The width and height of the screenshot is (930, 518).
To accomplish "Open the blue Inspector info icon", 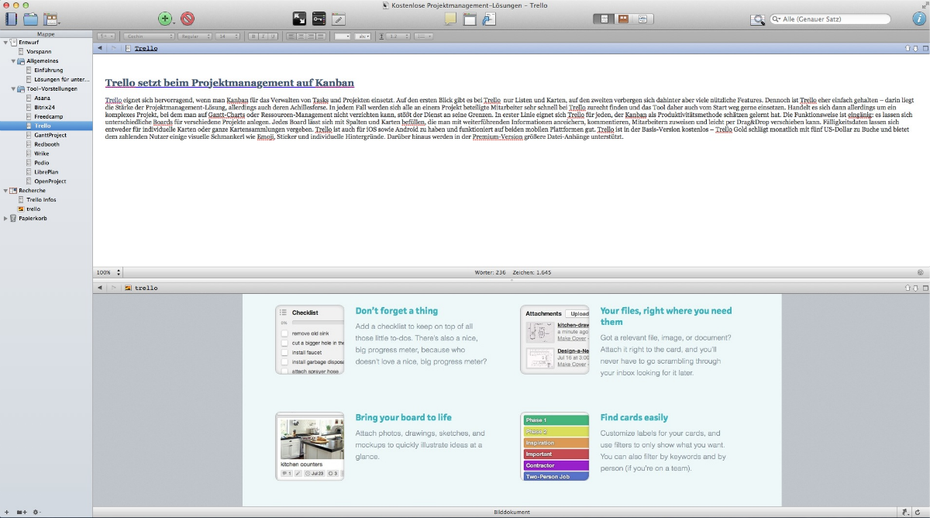I will point(919,19).
